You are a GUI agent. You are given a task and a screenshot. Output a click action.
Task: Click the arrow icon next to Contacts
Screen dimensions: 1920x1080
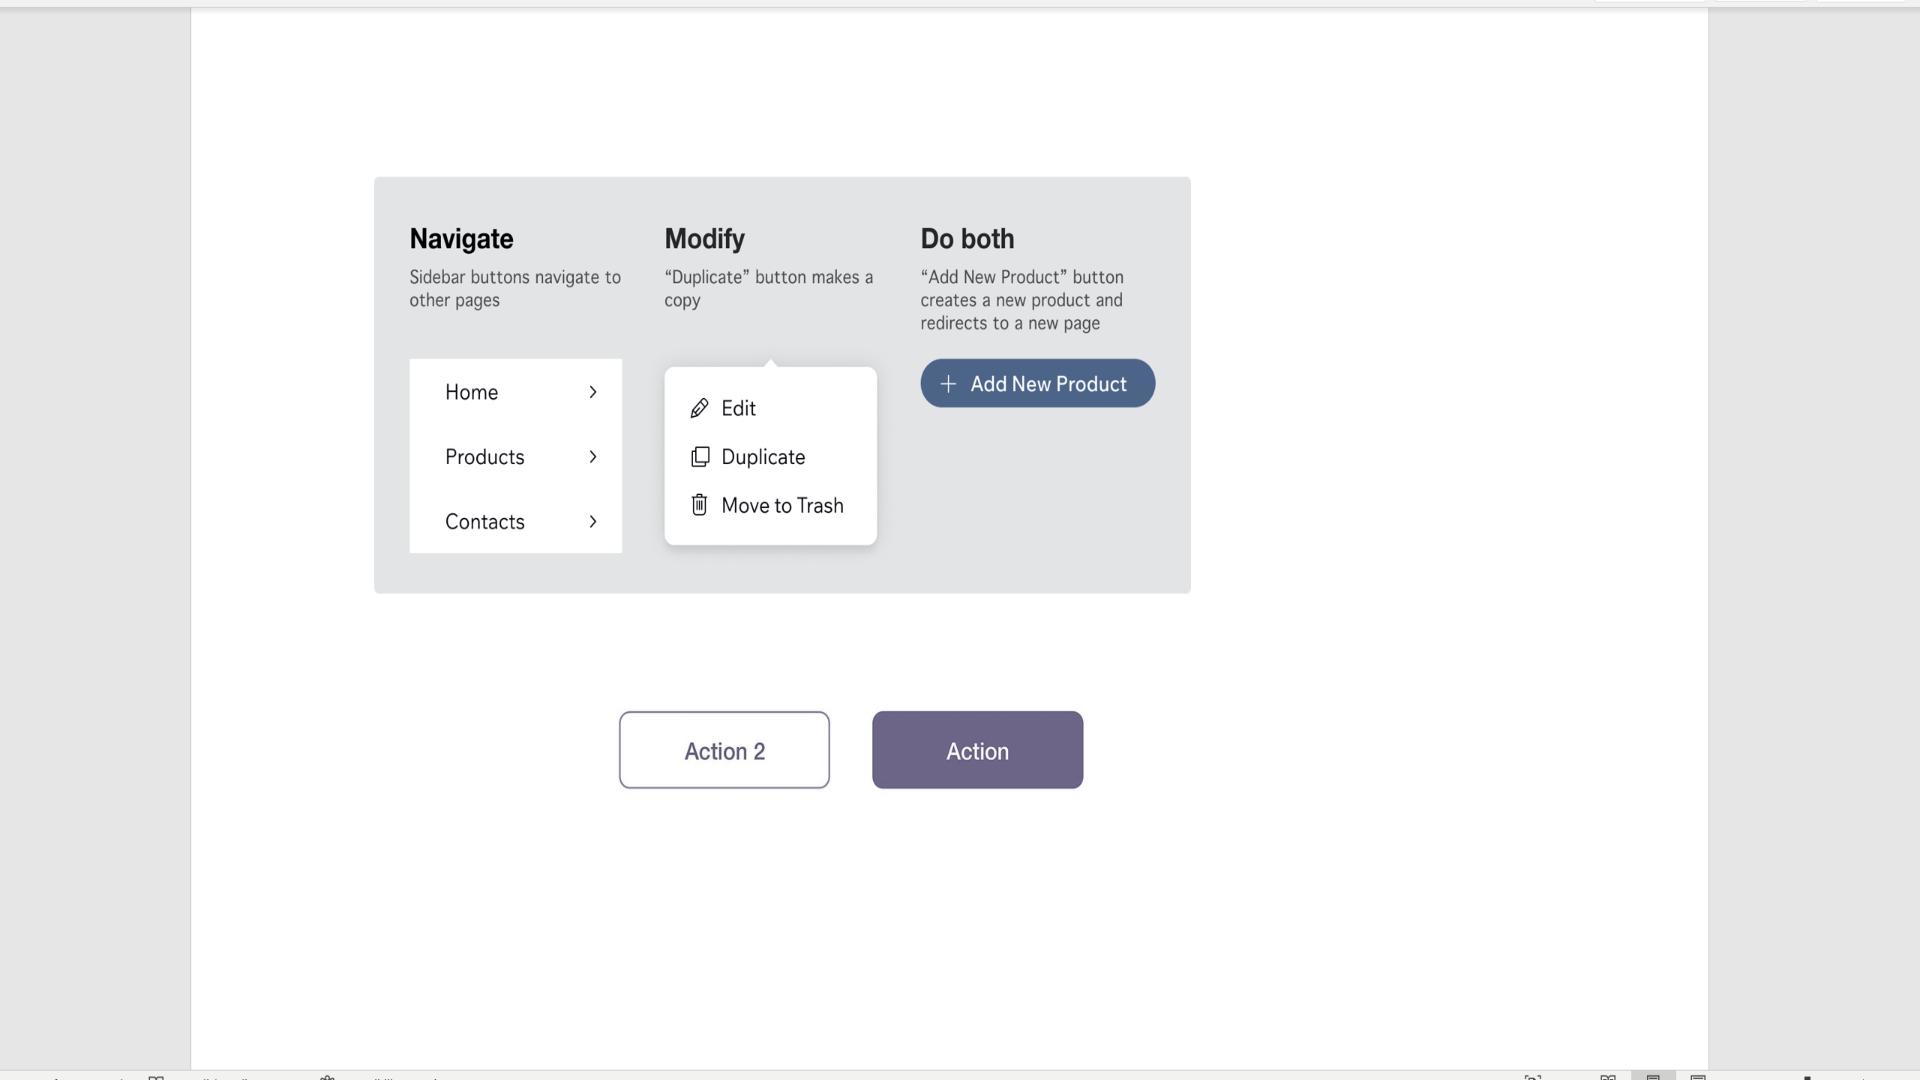pos(593,520)
